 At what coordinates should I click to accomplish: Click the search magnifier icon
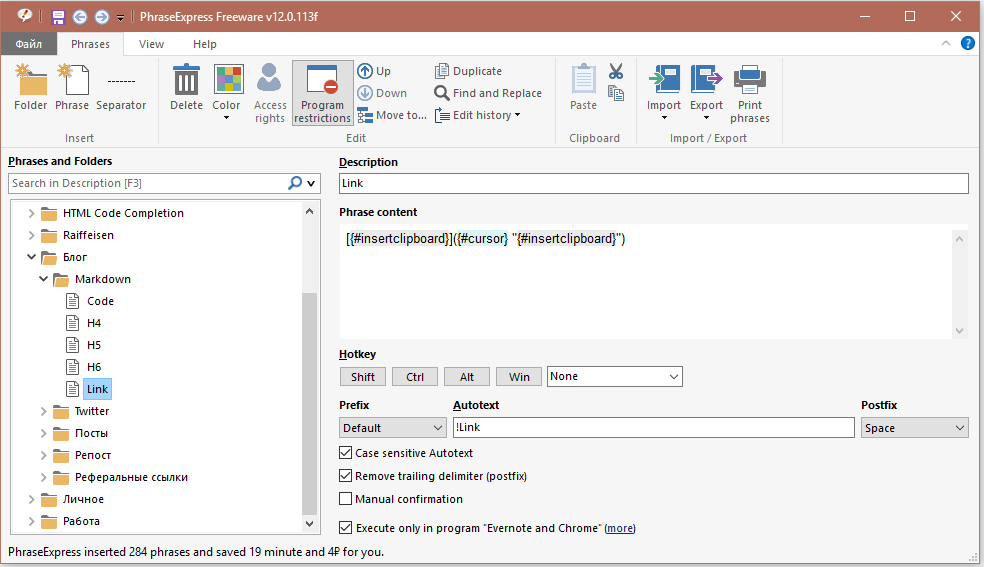click(x=295, y=183)
